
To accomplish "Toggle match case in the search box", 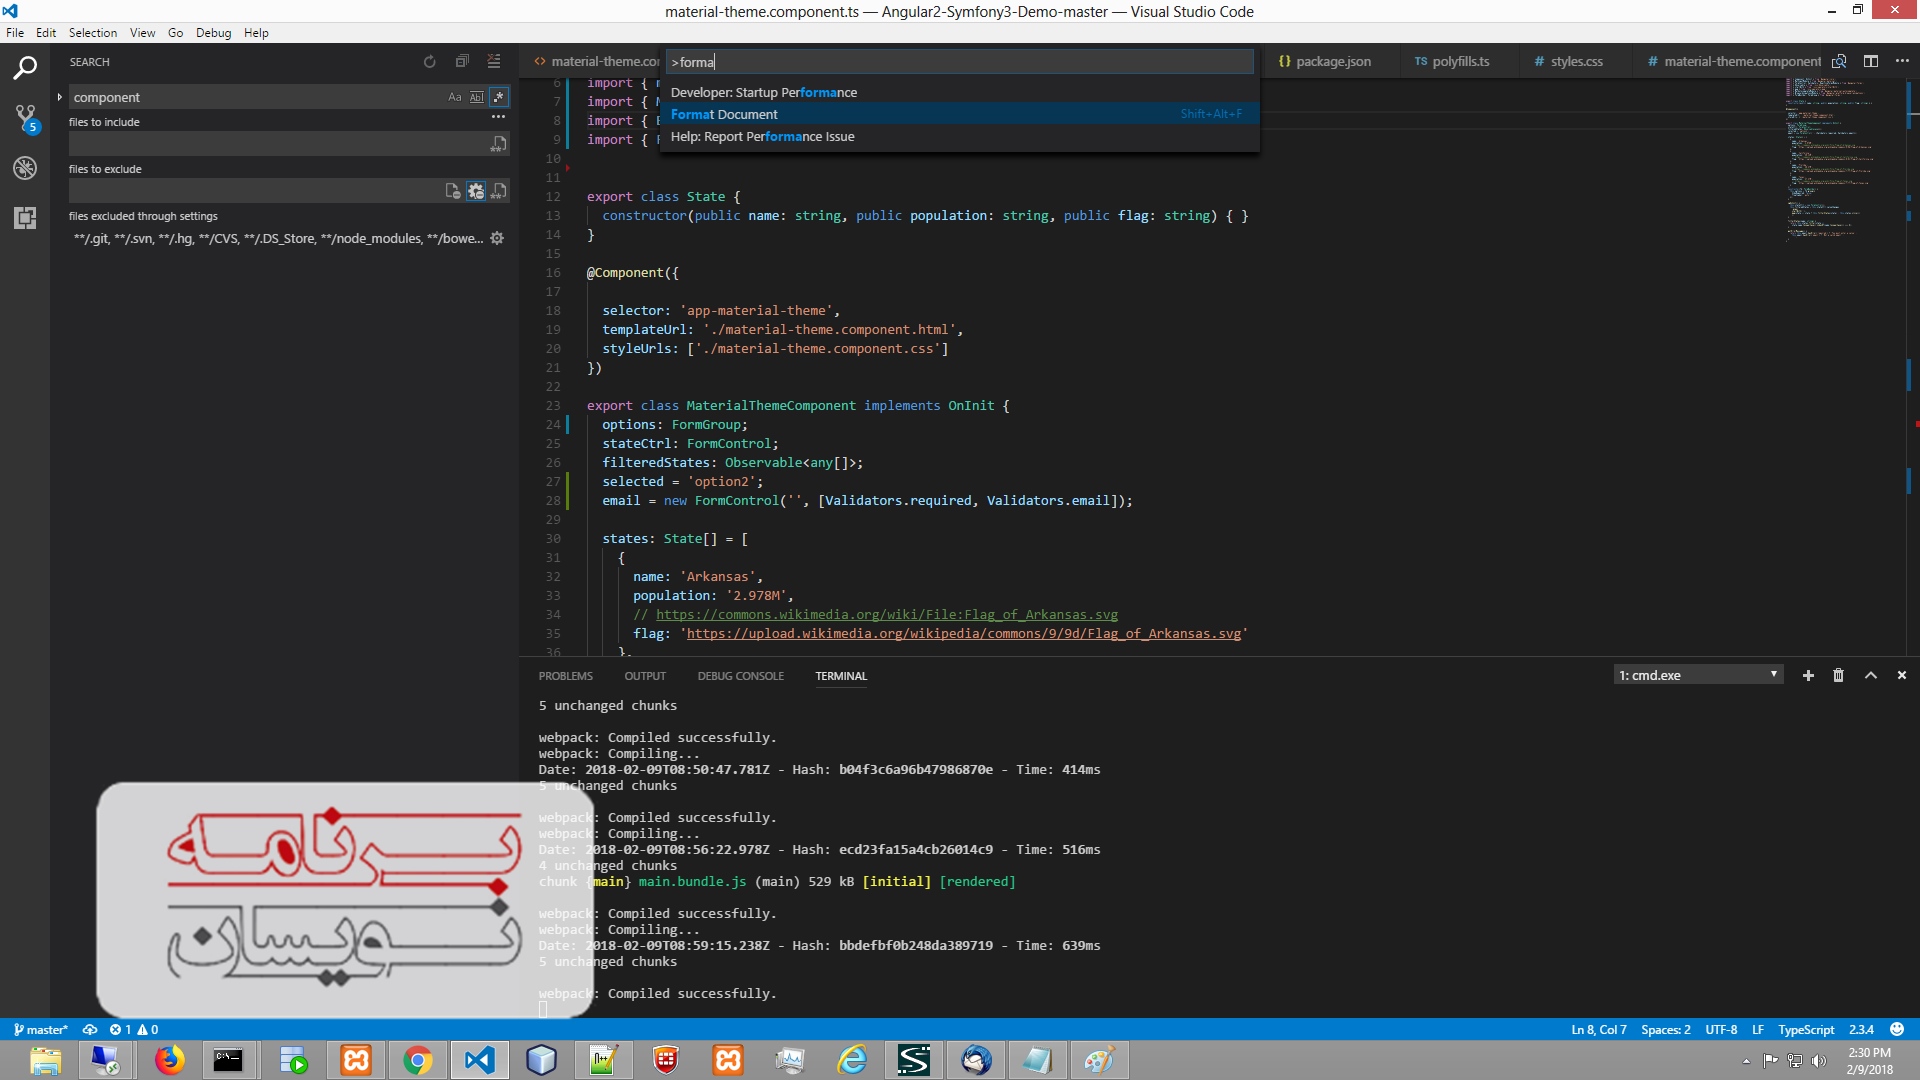I will tap(455, 97).
